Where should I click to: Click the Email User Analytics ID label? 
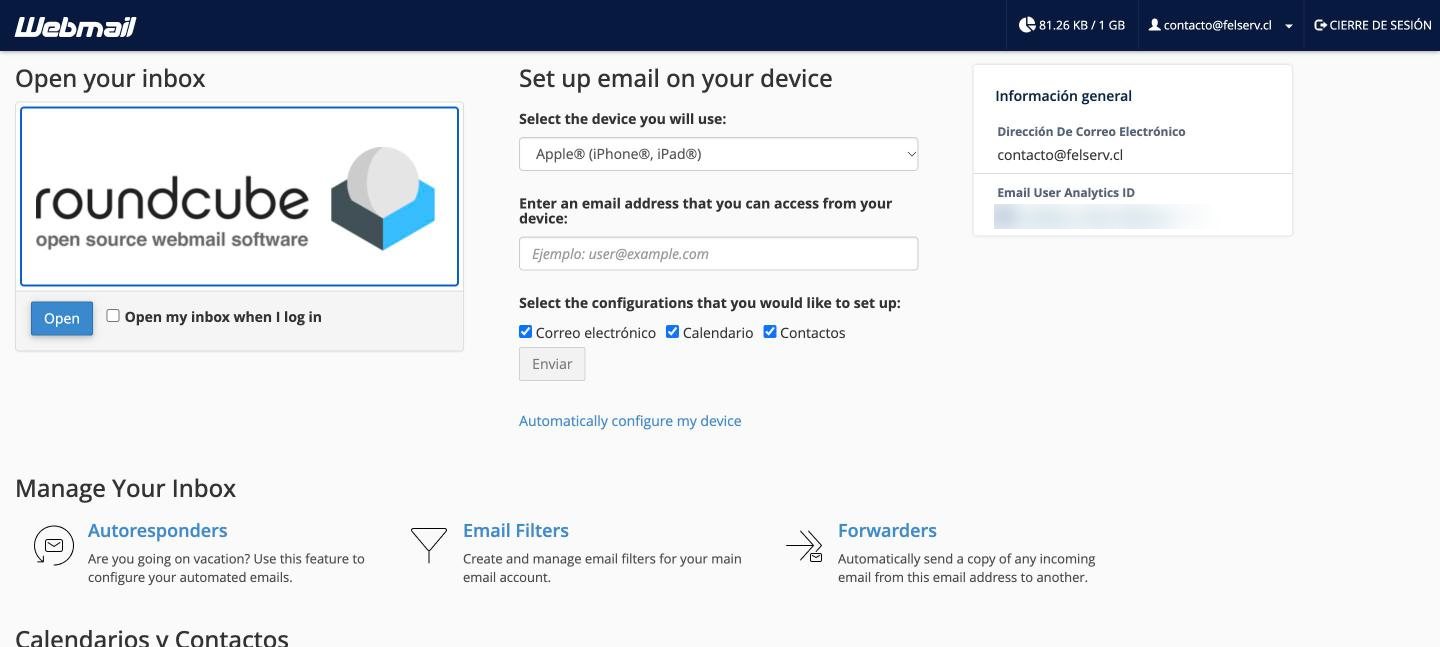(x=1066, y=192)
